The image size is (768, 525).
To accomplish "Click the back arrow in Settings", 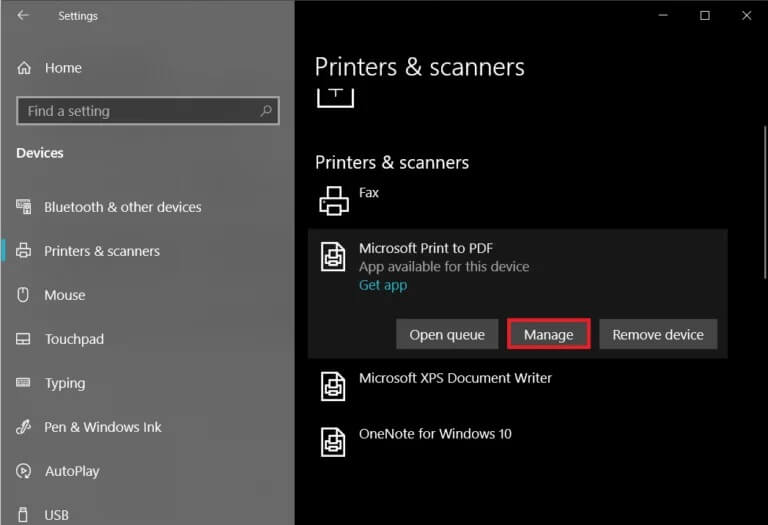I will 23,16.
